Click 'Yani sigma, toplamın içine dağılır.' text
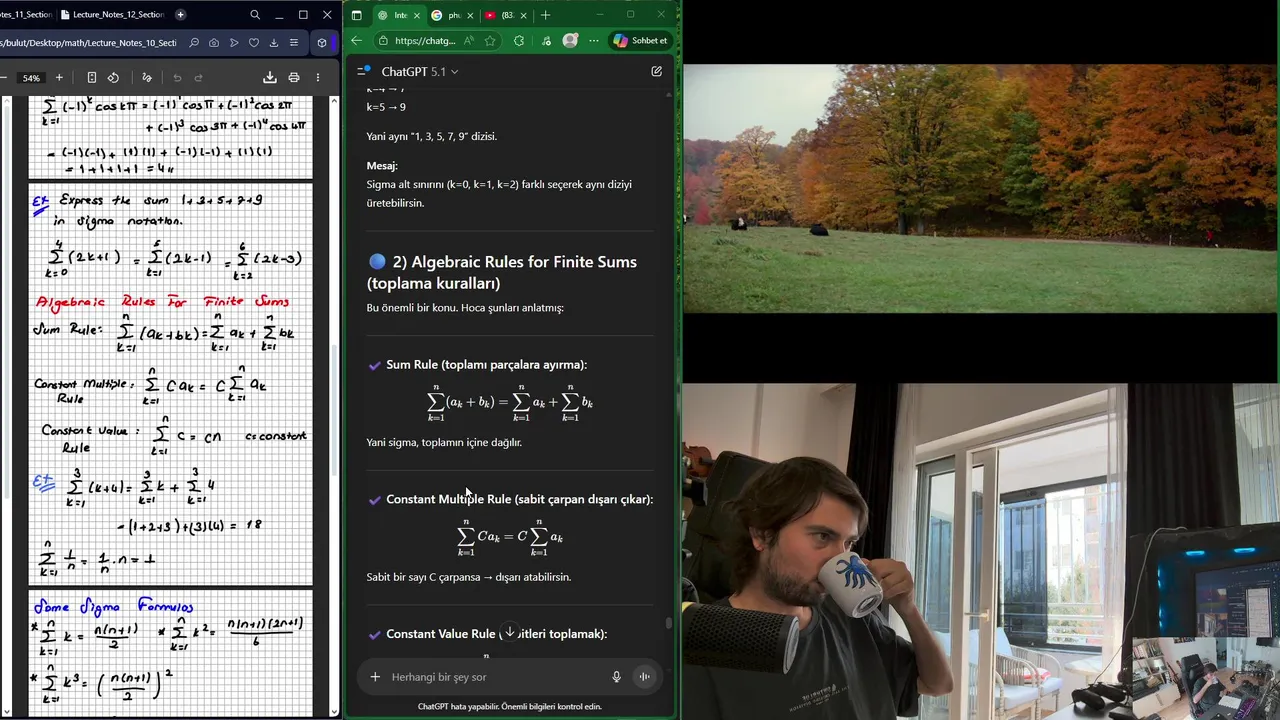Screen dimensions: 1280x720 [444, 442]
